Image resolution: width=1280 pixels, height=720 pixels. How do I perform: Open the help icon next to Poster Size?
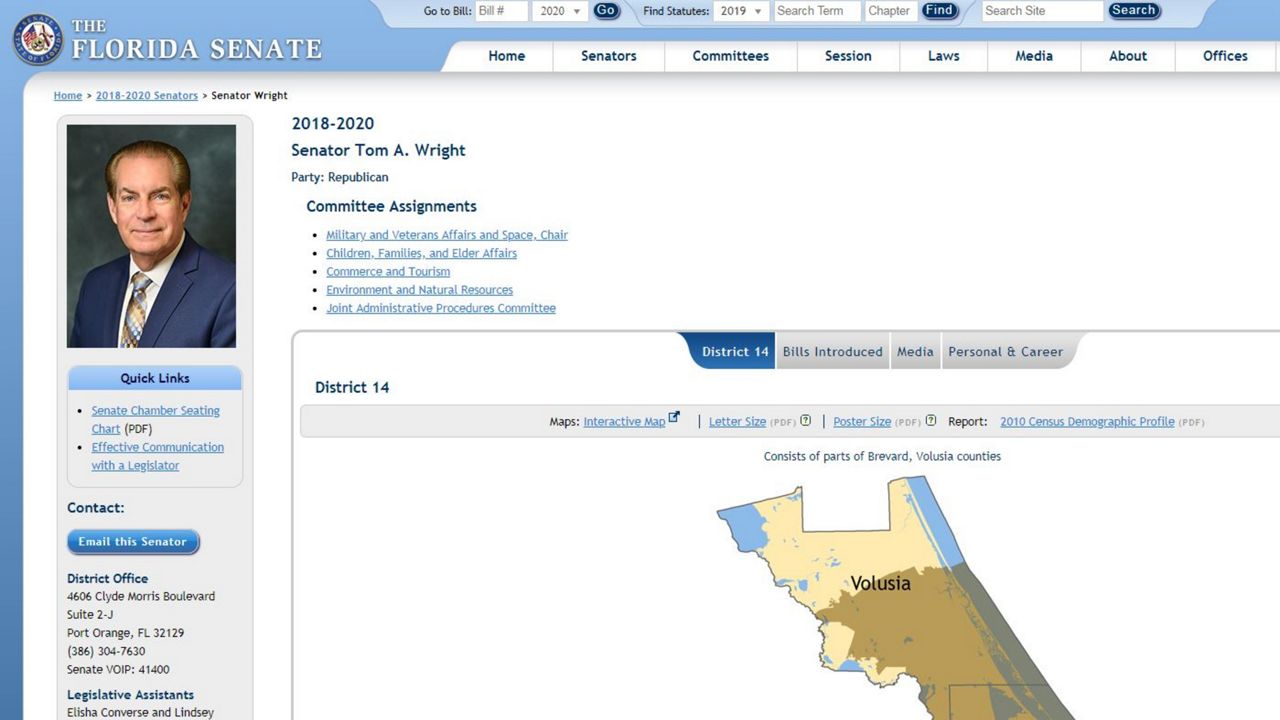pos(930,421)
